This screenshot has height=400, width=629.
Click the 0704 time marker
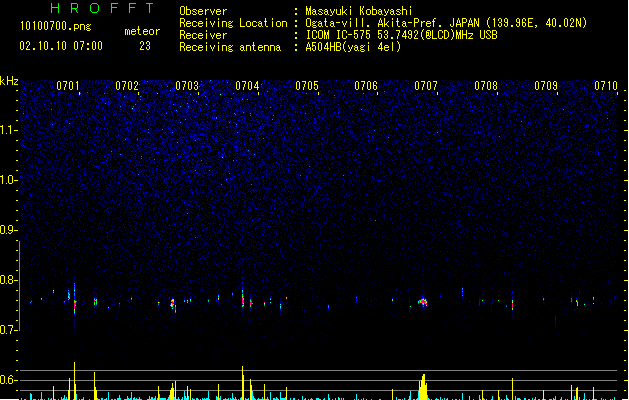(247, 86)
